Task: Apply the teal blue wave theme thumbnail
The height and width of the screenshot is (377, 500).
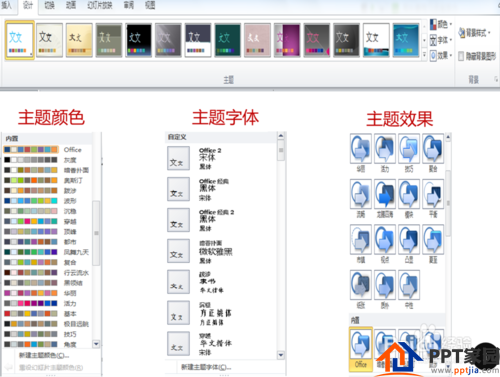Action: coord(406,40)
